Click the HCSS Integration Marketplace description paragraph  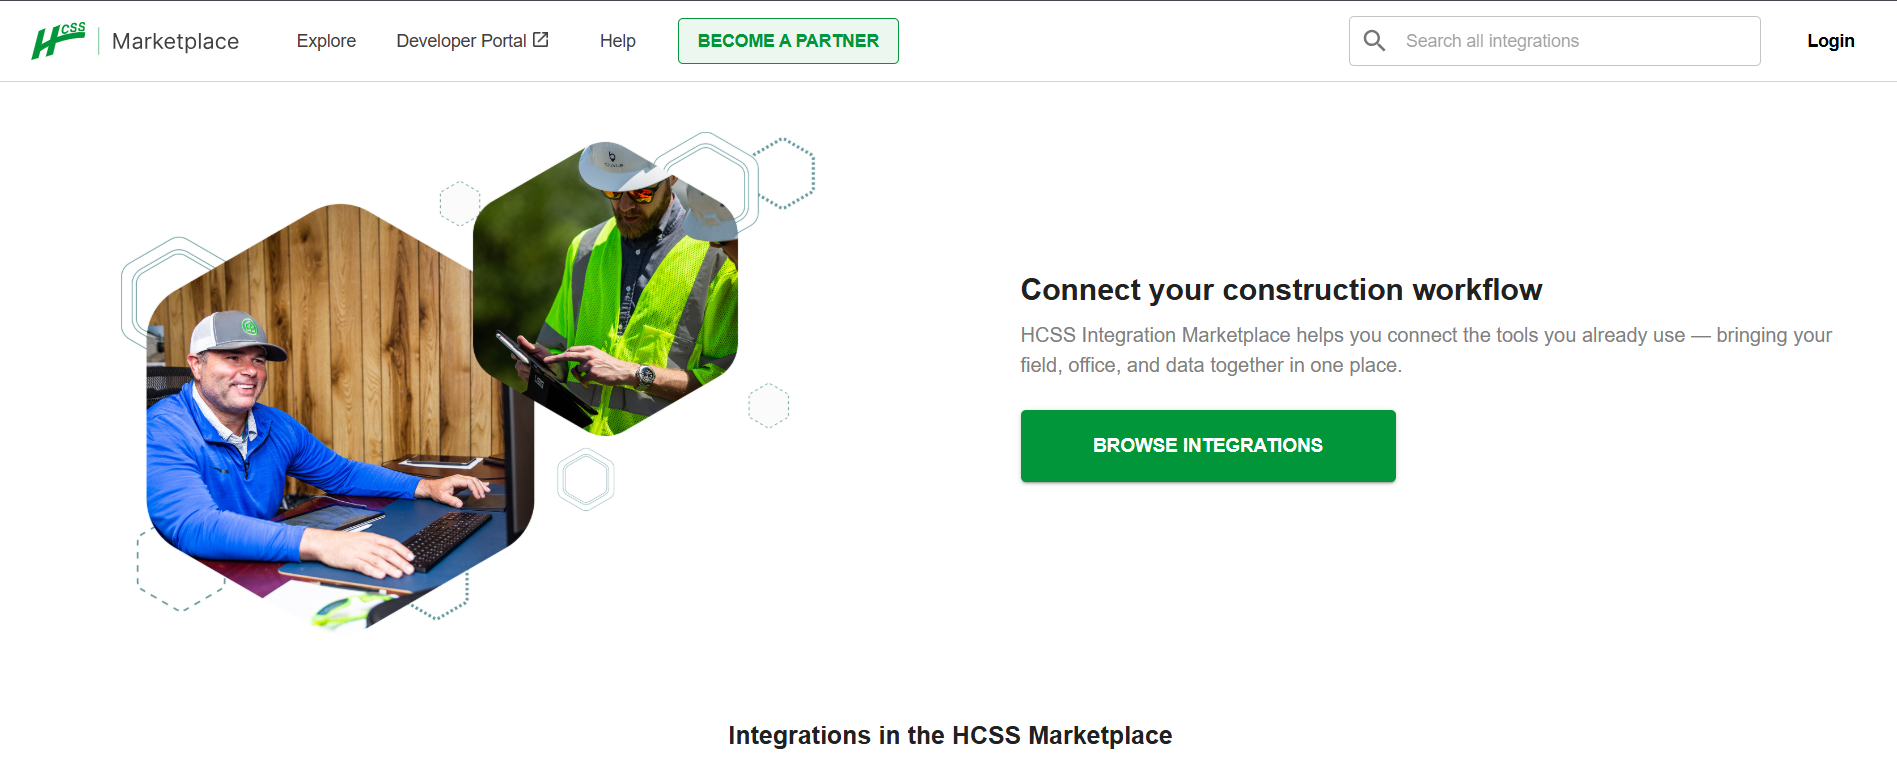tap(1426, 350)
